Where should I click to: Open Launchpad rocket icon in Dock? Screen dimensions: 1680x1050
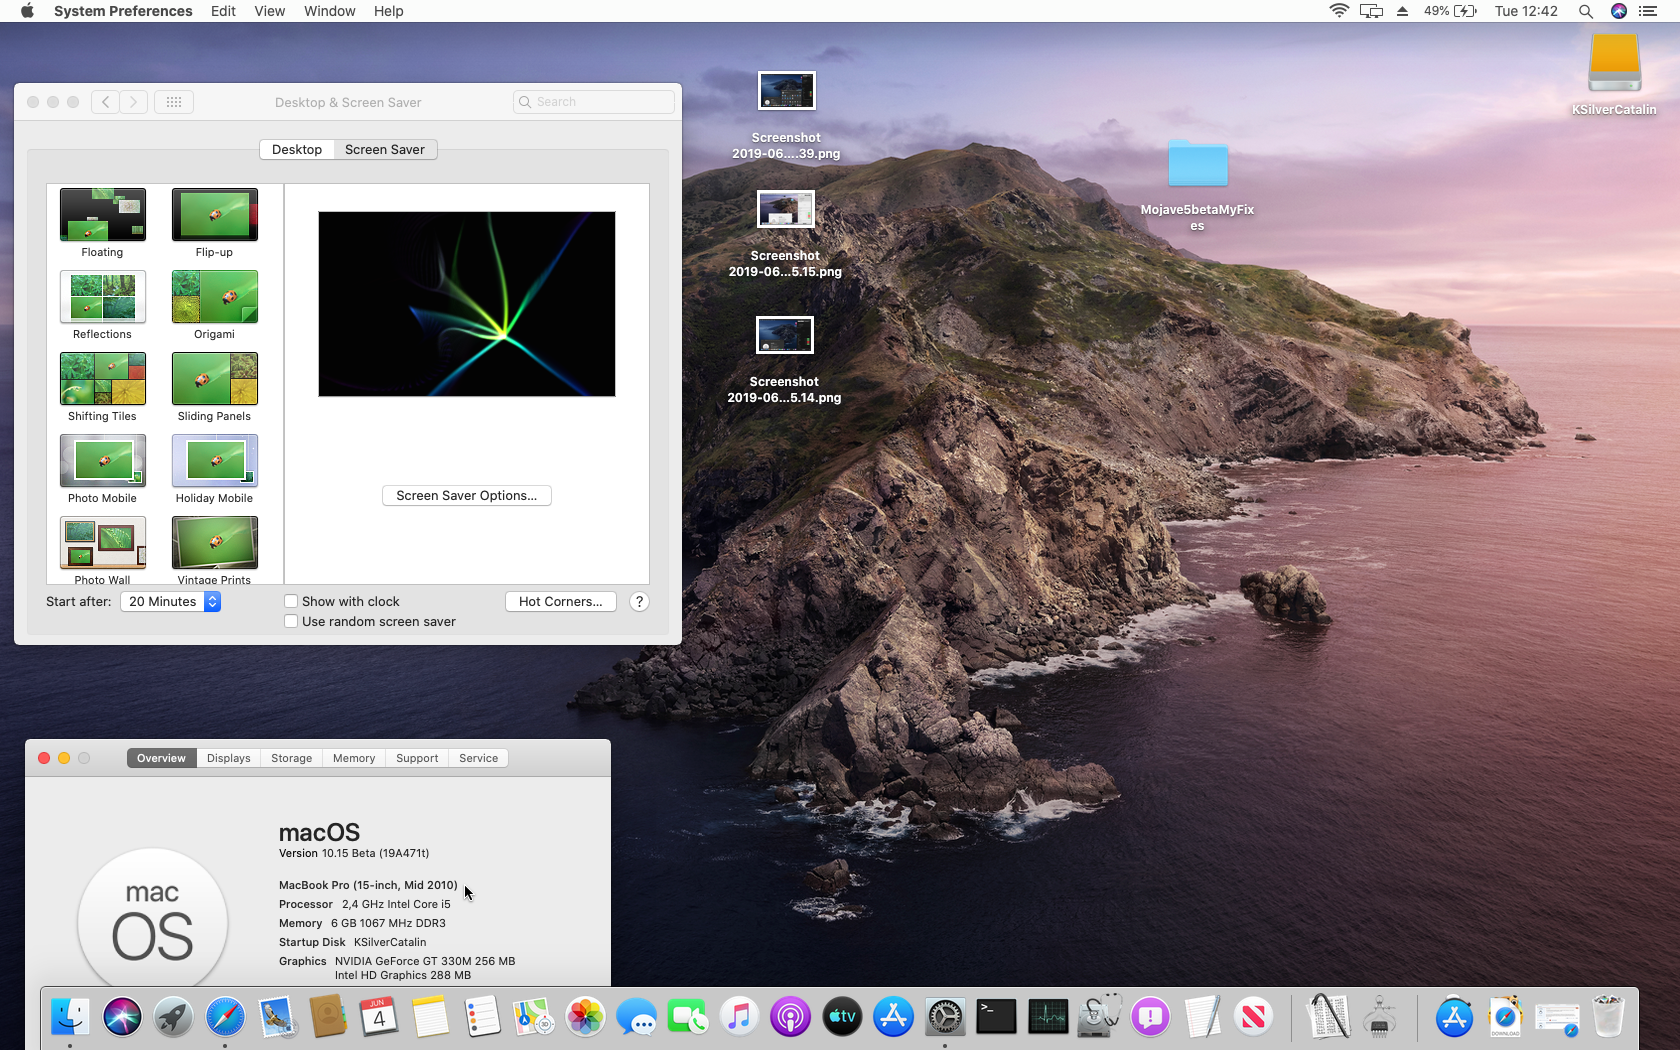pos(173,1018)
